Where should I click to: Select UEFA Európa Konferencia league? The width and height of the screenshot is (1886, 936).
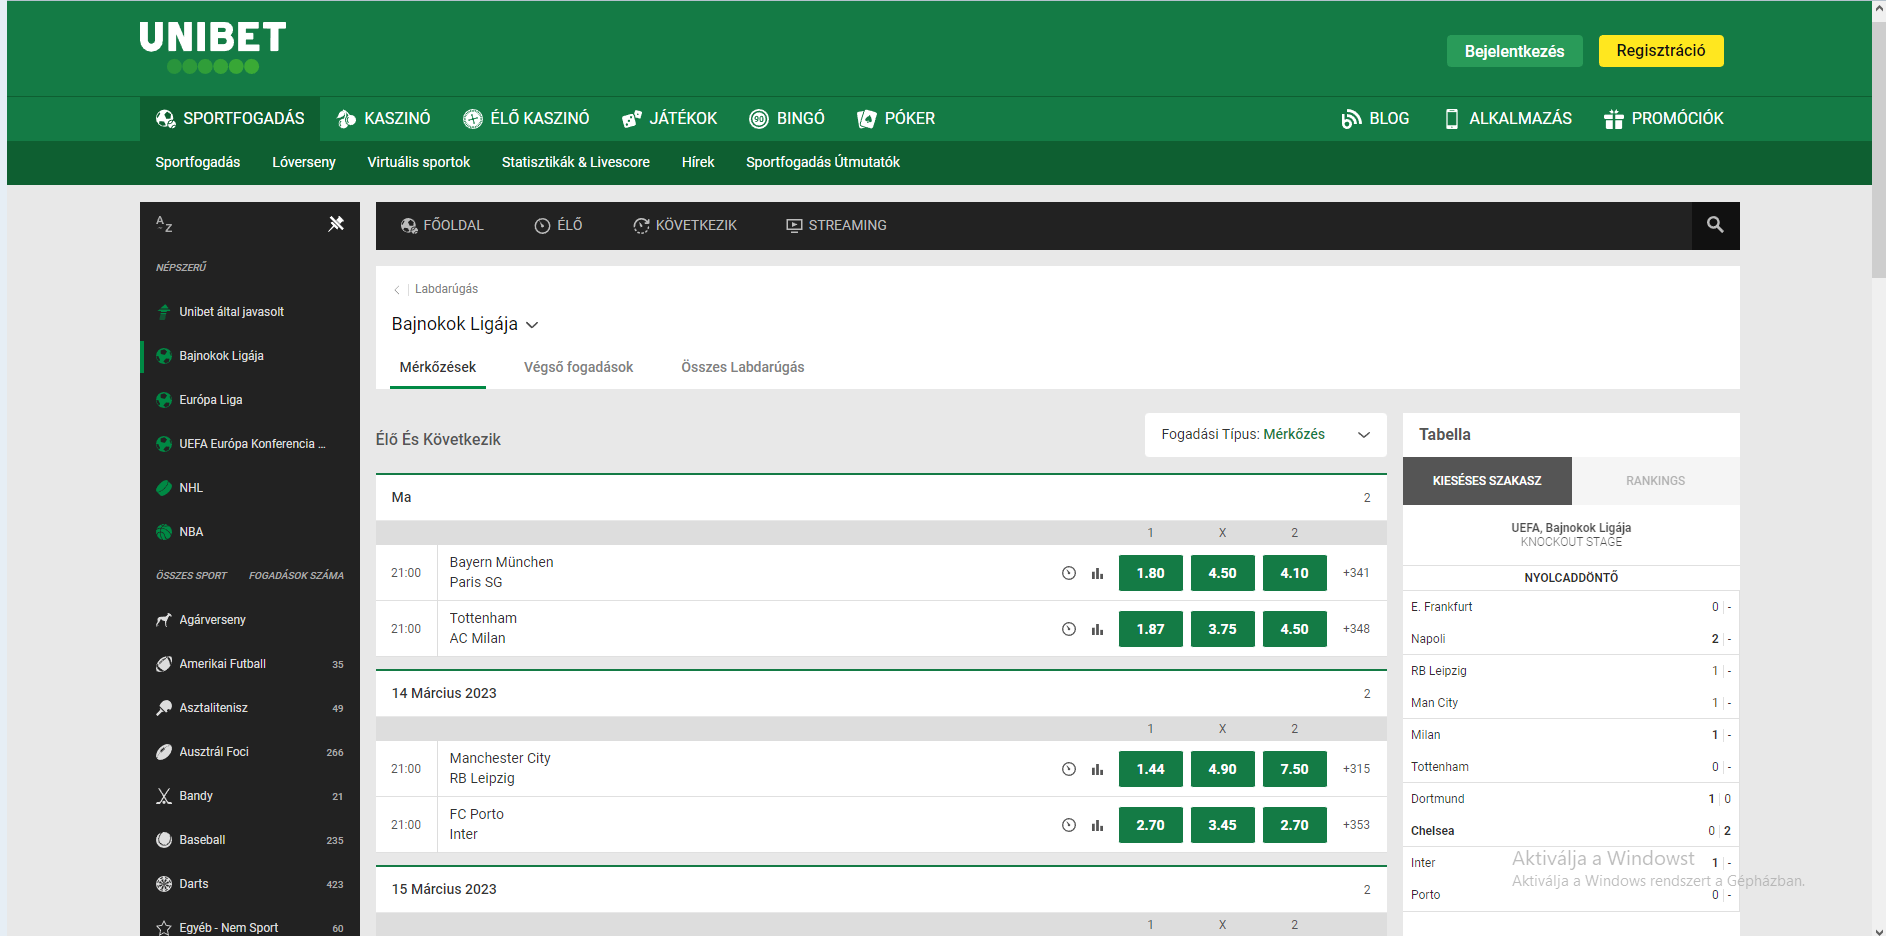coord(250,444)
